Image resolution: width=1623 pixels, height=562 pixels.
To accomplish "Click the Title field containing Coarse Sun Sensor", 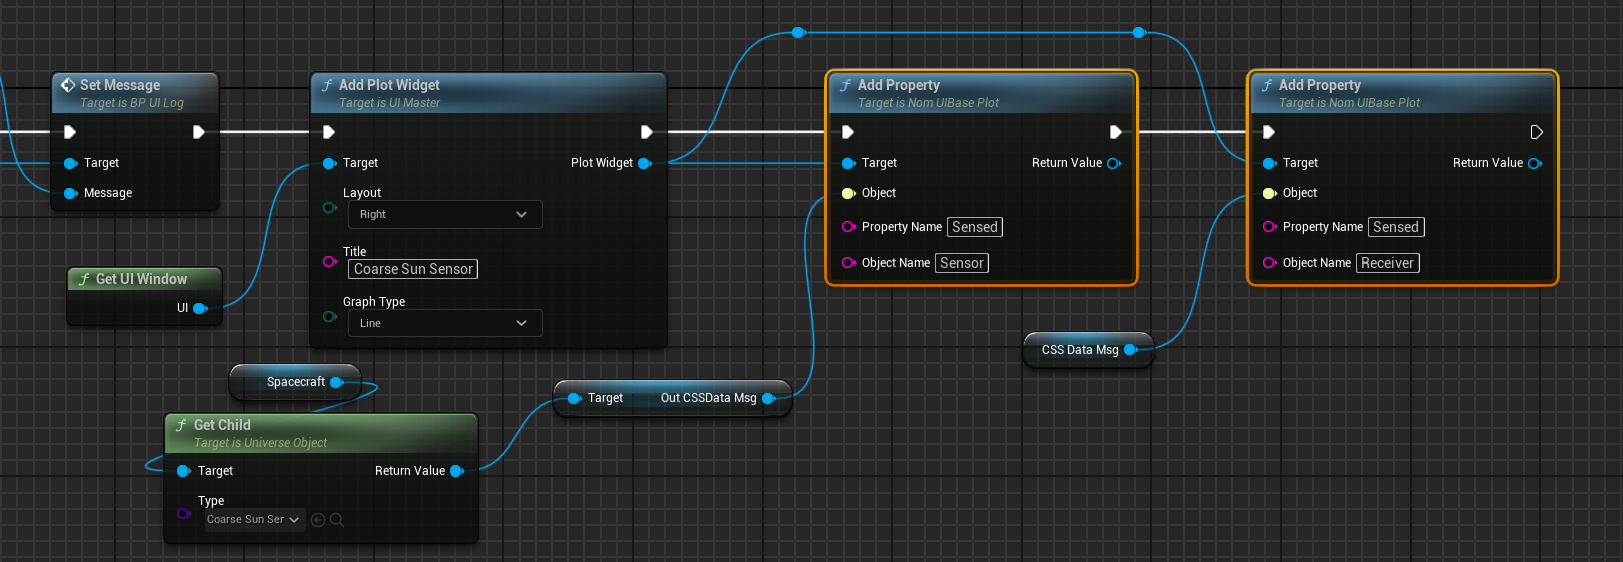I will pos(413,269).
